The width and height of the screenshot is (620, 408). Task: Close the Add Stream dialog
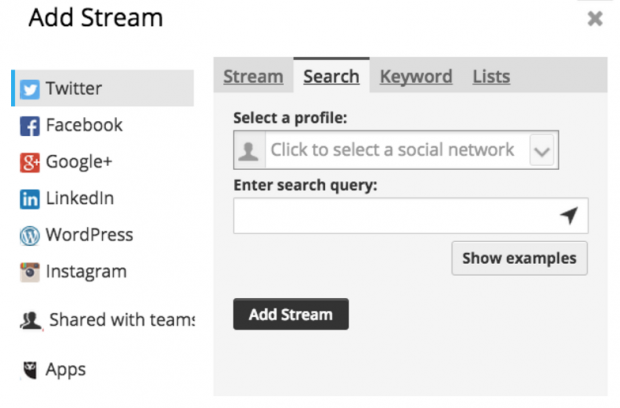[595, 19]
